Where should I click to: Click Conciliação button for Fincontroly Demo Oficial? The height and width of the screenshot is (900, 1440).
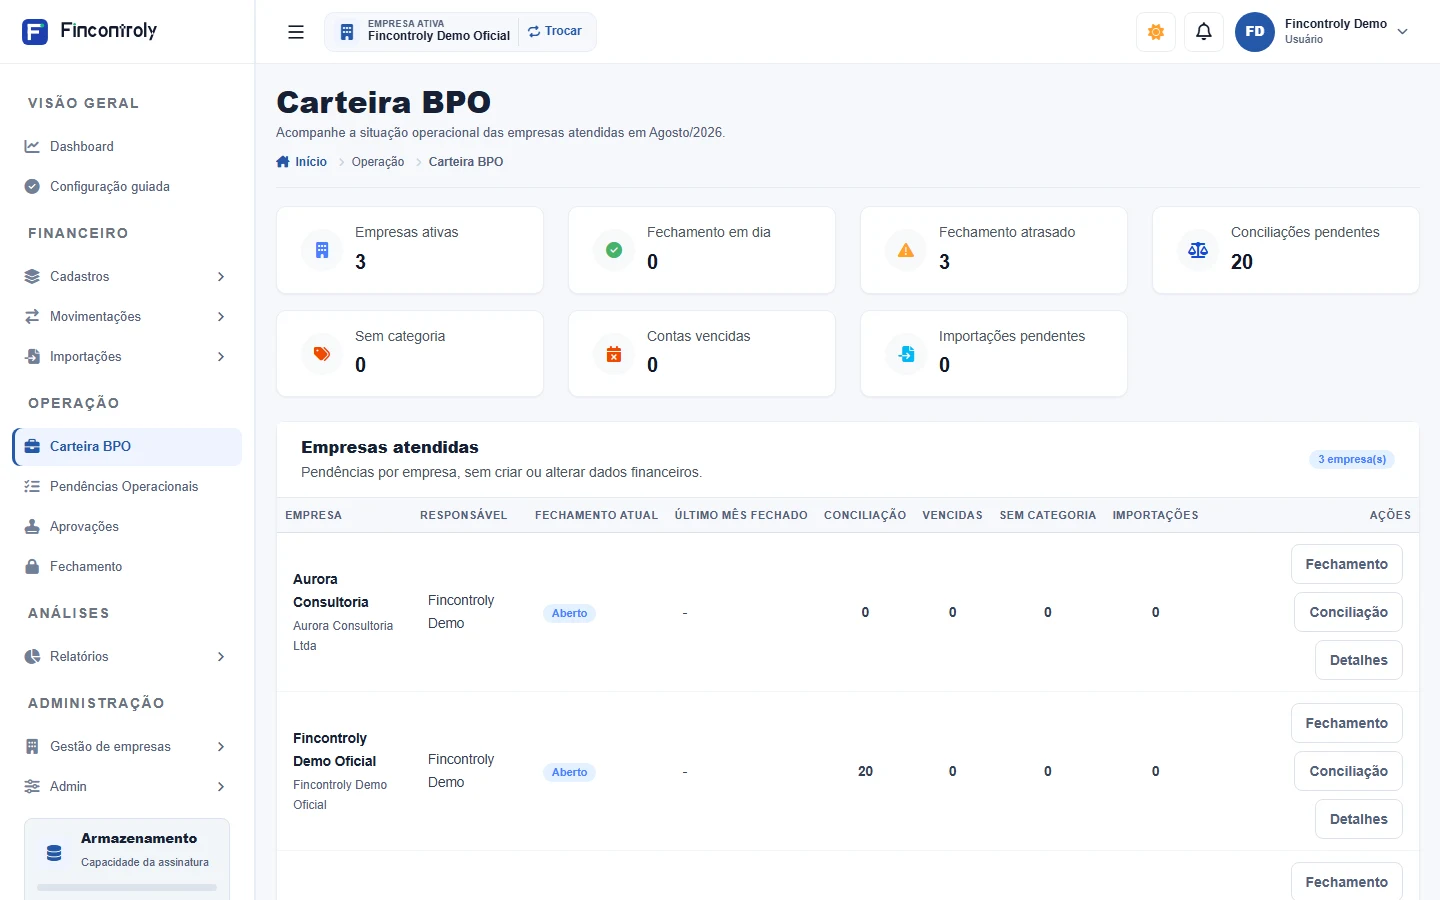tap(1349, 771)
